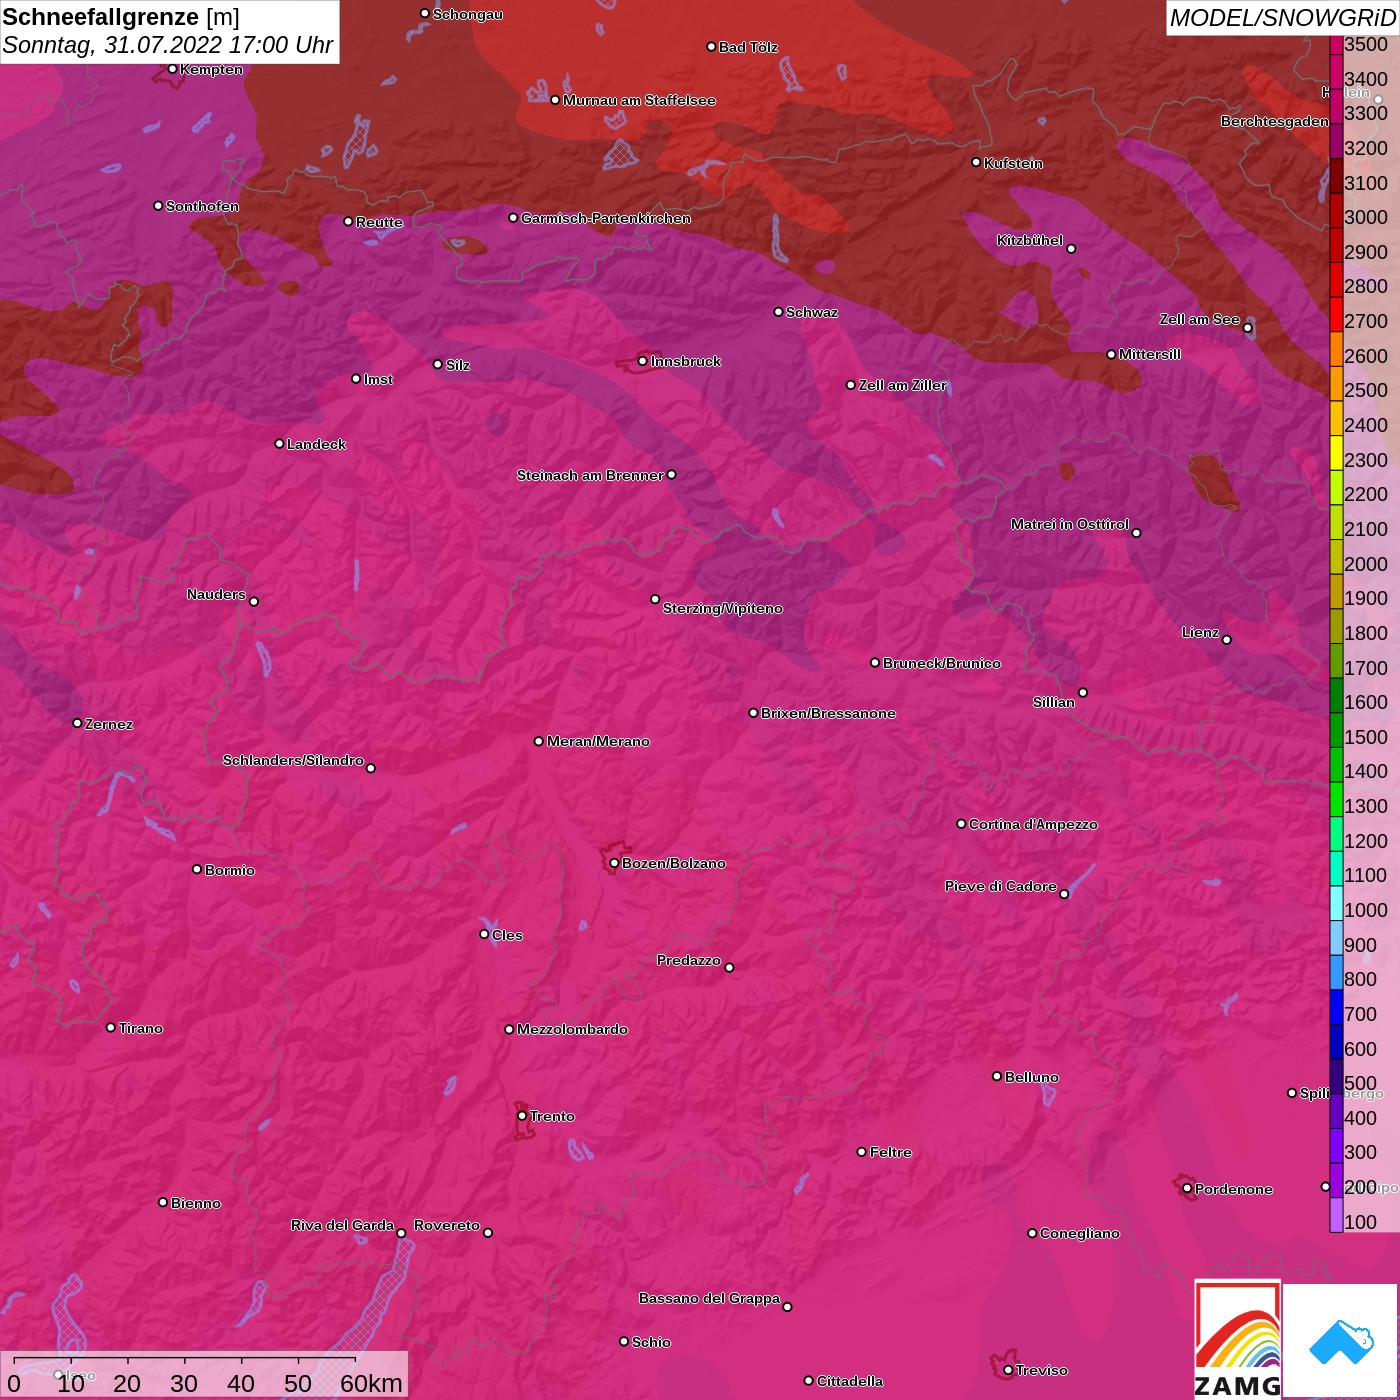Click the Schneefallgrenze title text
The image size is (1400, 1400).
pos(101,17)
